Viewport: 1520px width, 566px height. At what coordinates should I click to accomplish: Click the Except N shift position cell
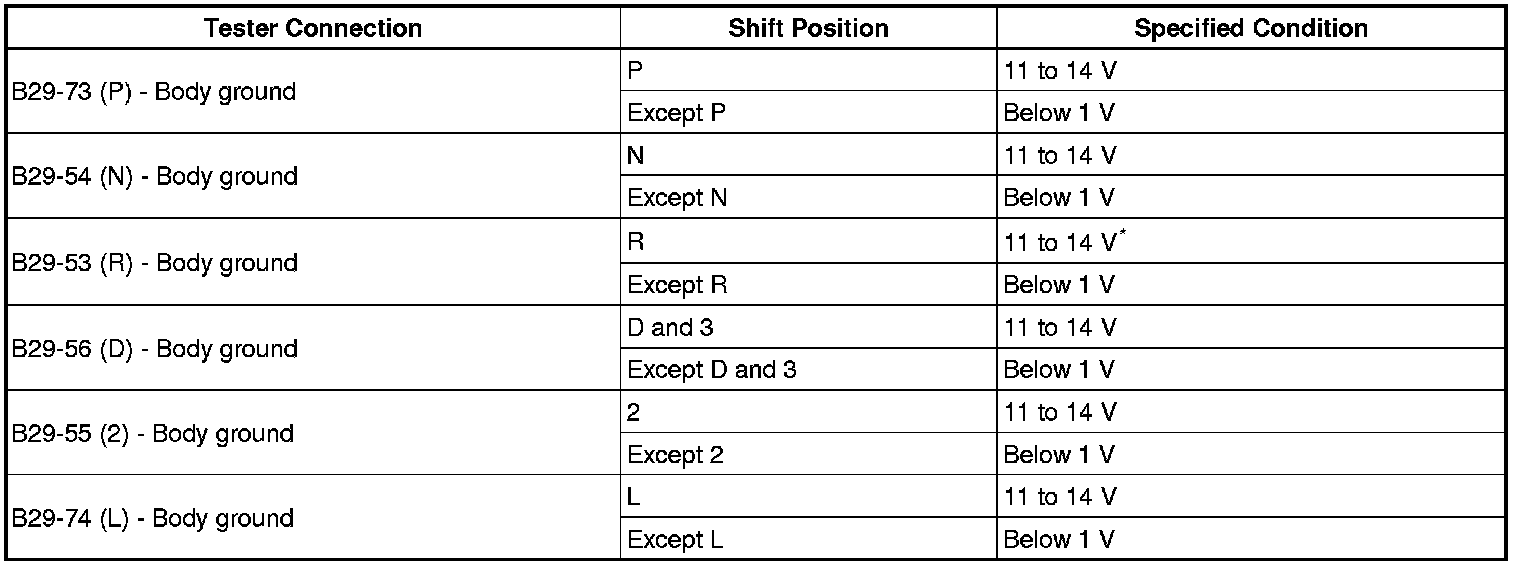pyautogui.click(x=677, y=198)
